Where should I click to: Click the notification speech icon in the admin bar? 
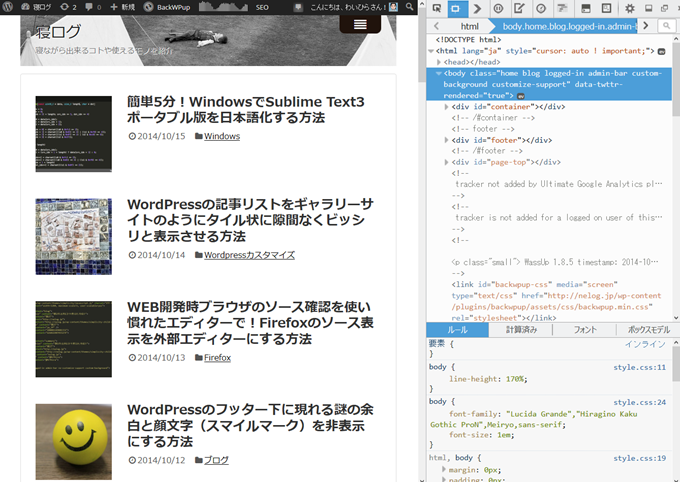pos(298,7)
